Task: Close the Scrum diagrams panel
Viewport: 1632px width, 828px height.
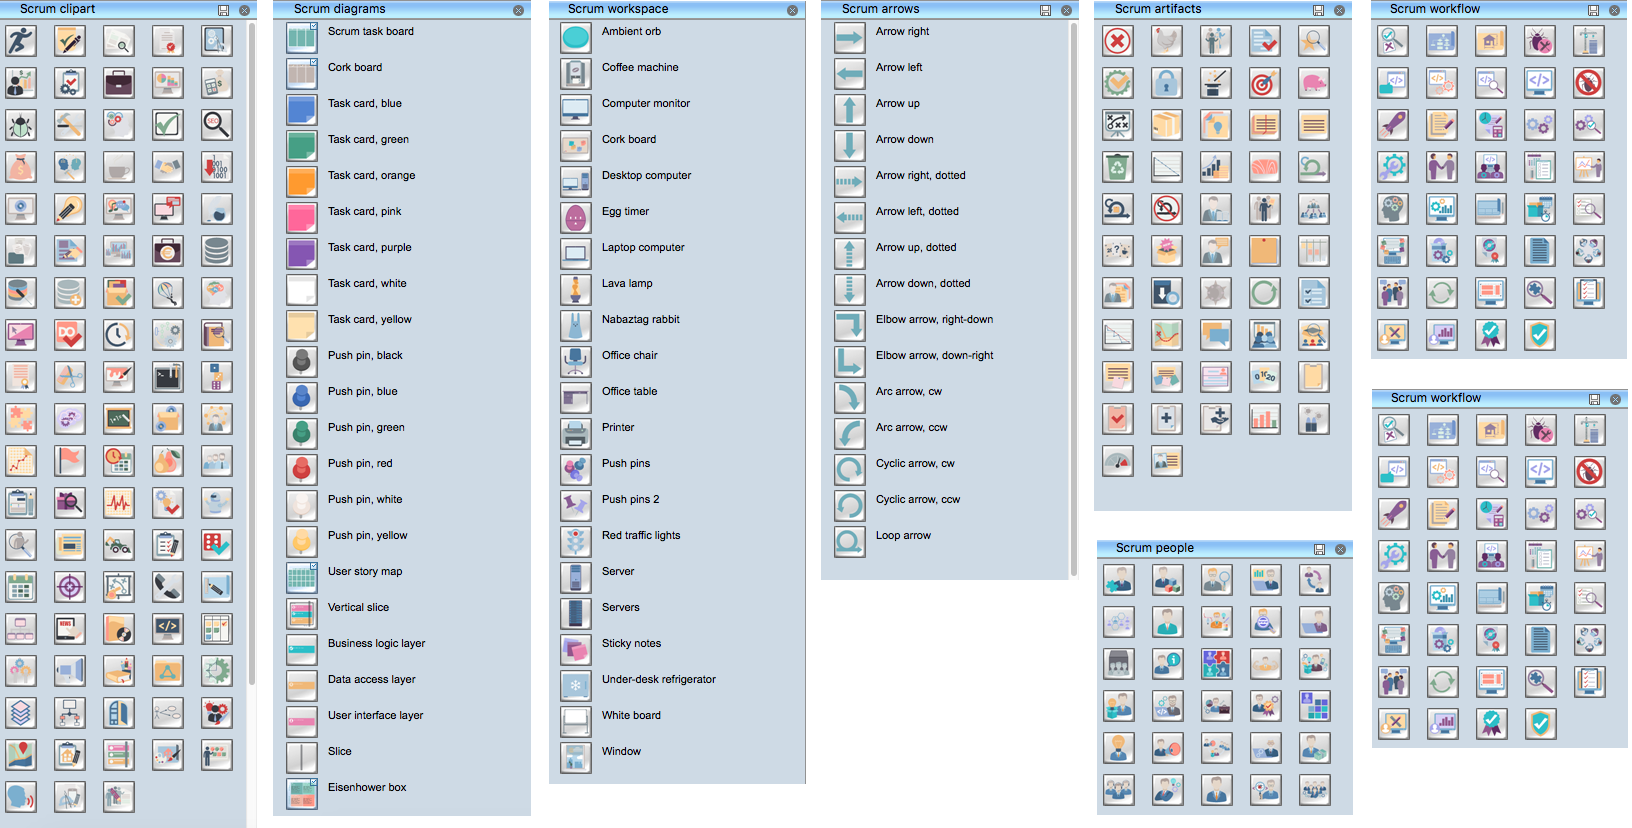Action: pos(518,10)
